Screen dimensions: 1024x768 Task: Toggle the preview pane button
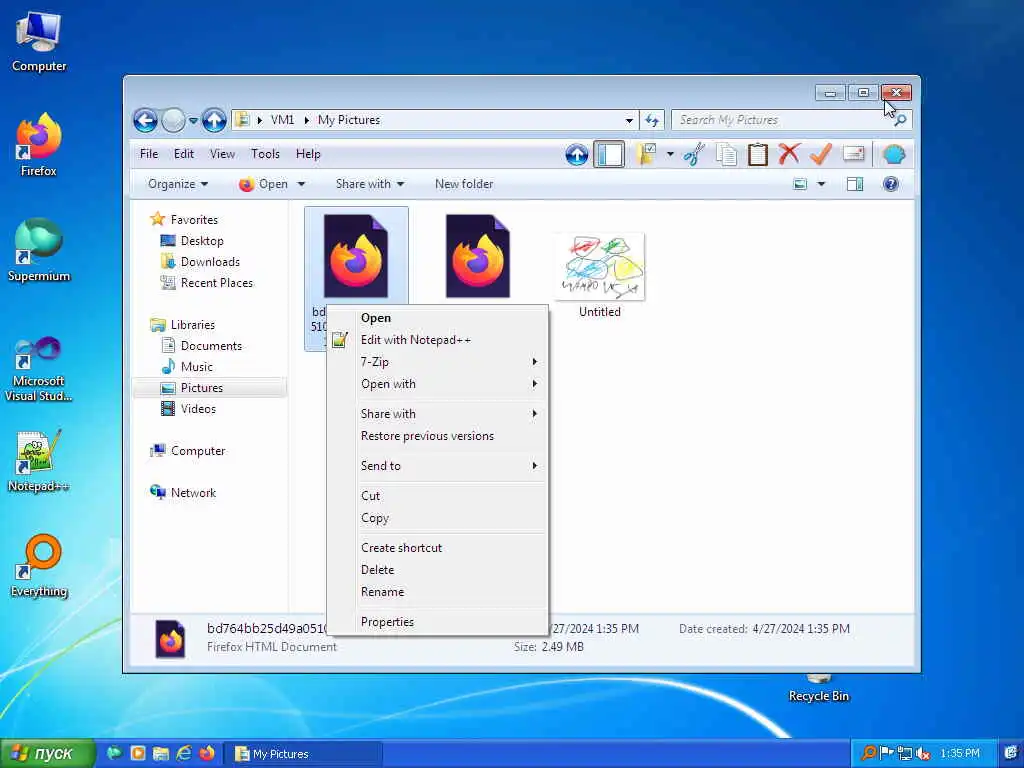click(x=855, y=184)
